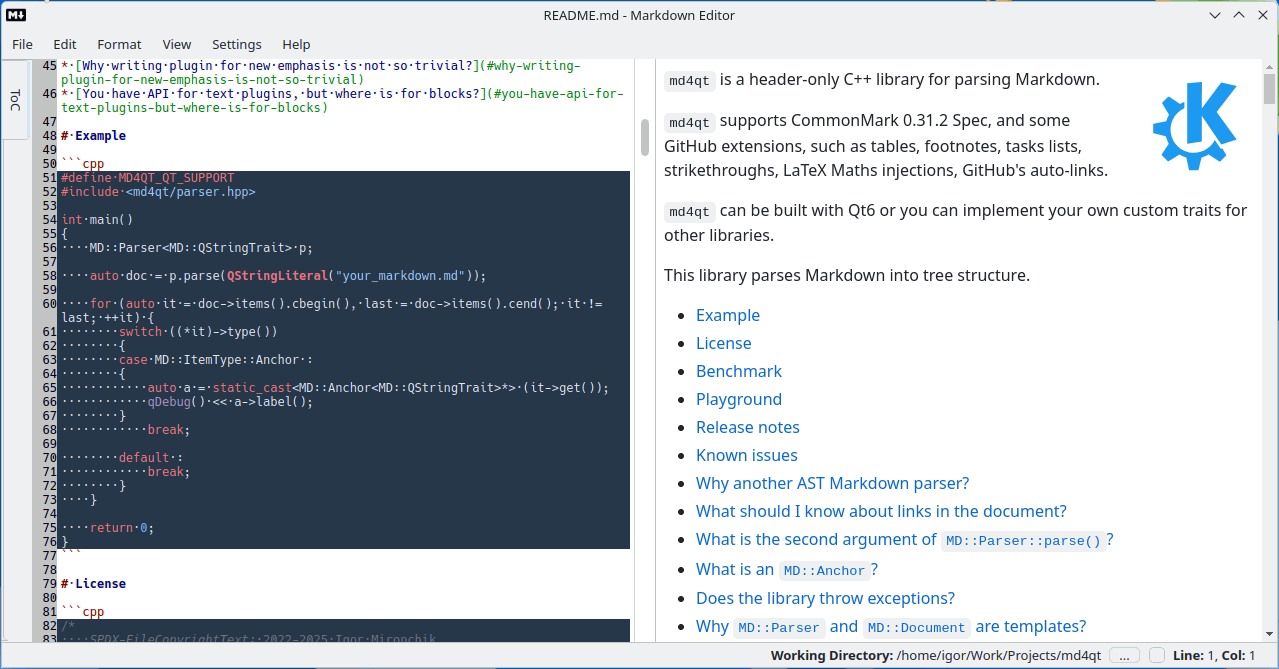Expand the View menu
1279x669 pixels.
(x=176, y=44)
